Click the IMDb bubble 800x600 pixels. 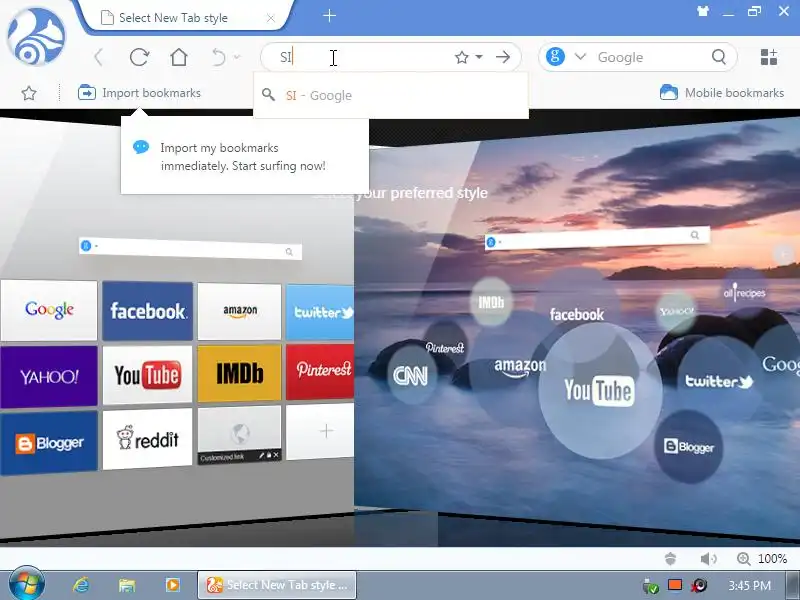click(491, 302)
